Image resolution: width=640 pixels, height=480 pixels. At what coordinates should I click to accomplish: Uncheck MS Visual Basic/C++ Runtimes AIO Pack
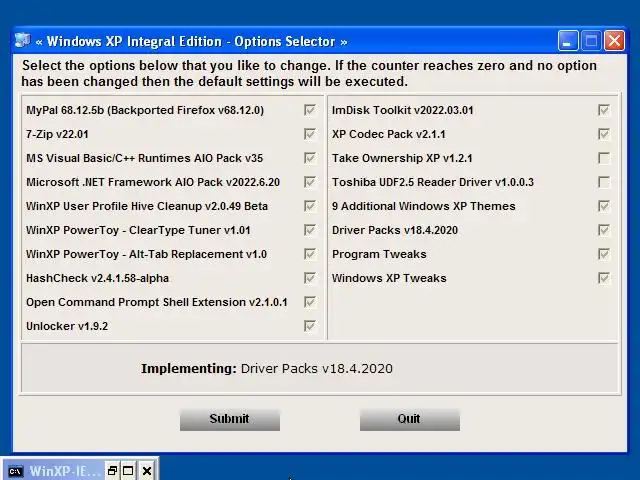coord(309,158)
